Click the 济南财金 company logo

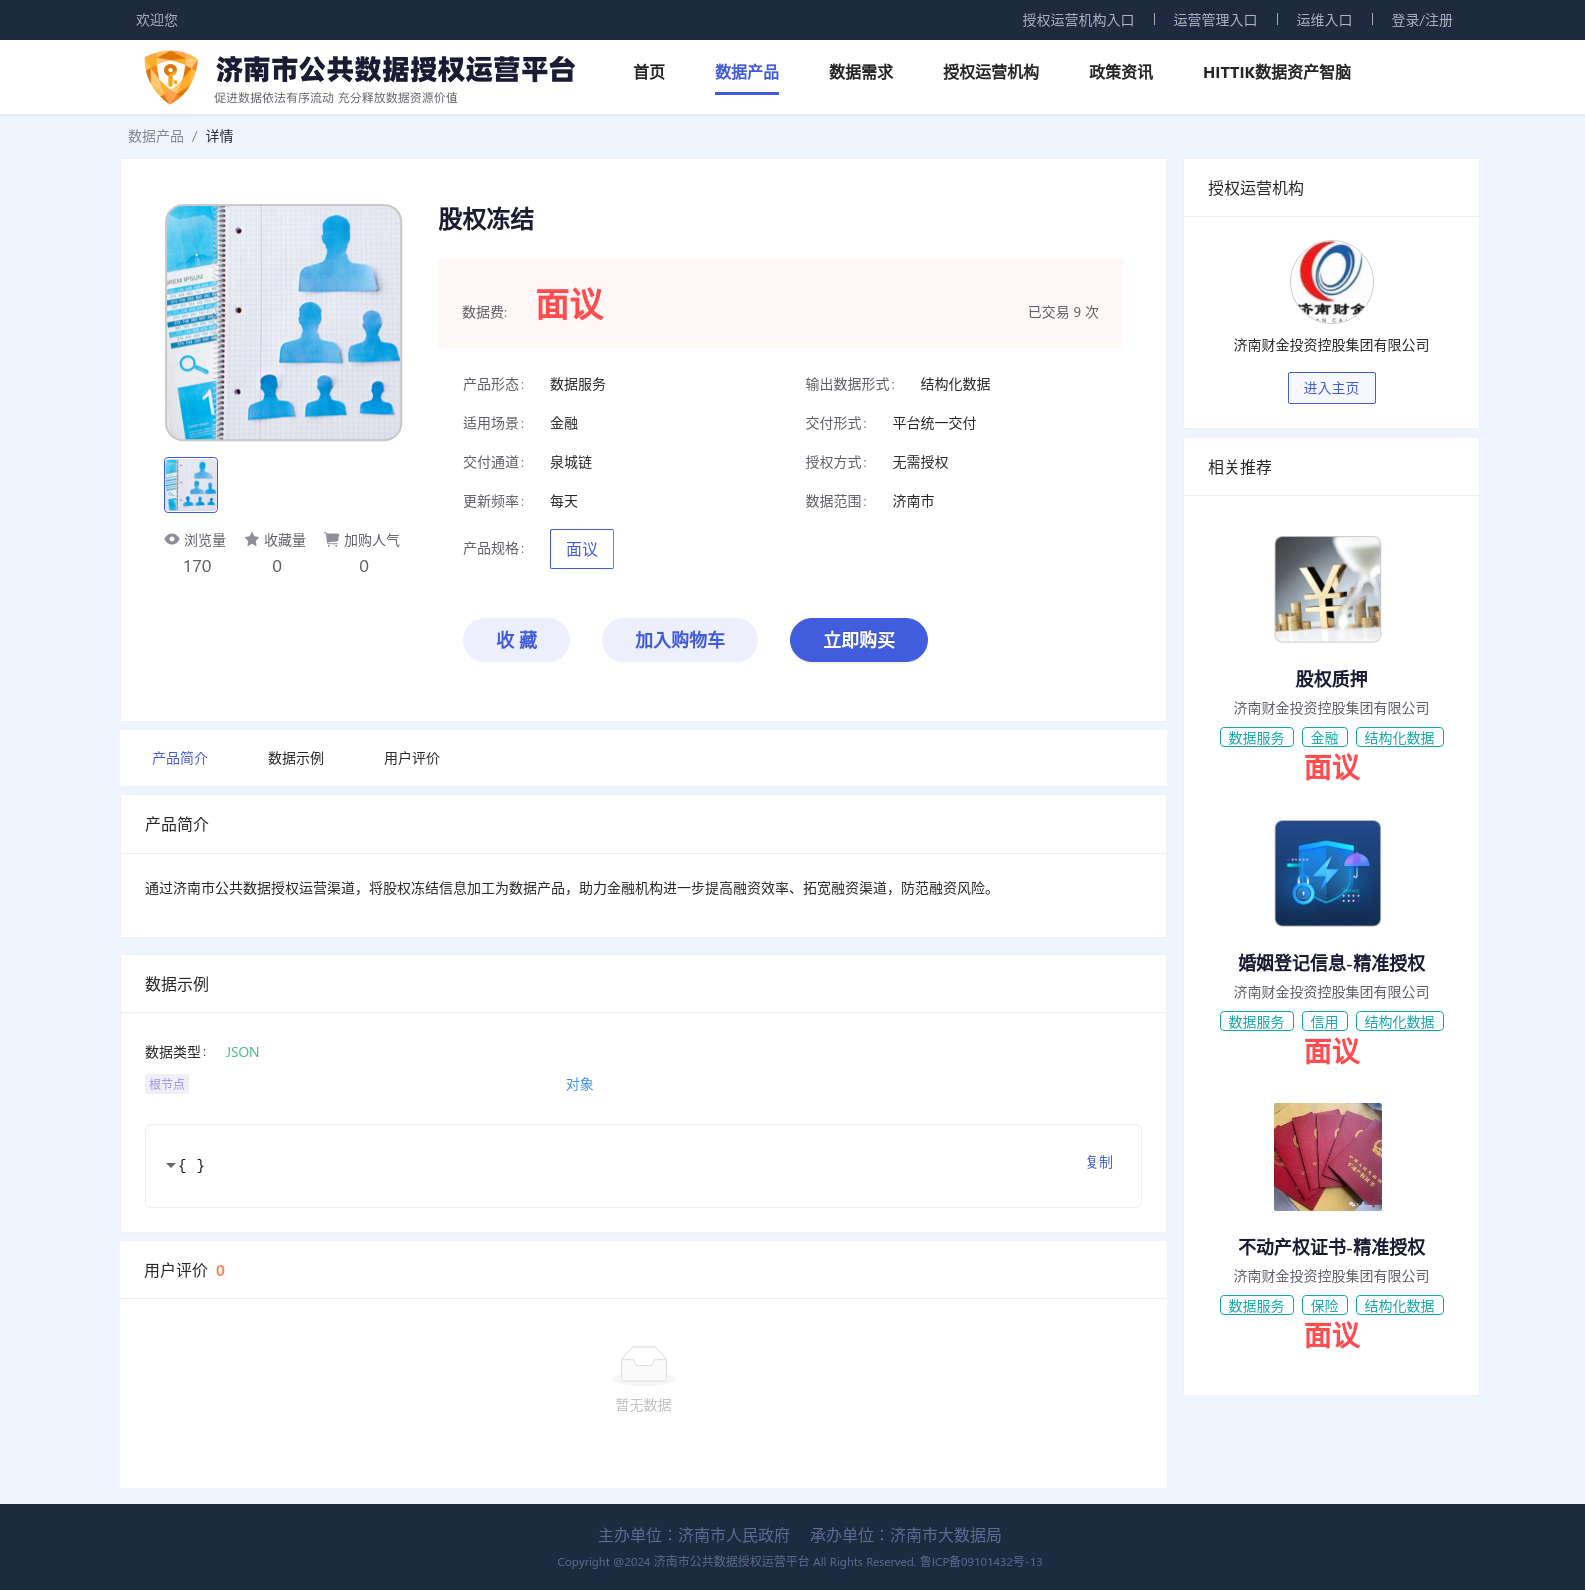[1331, 282]
